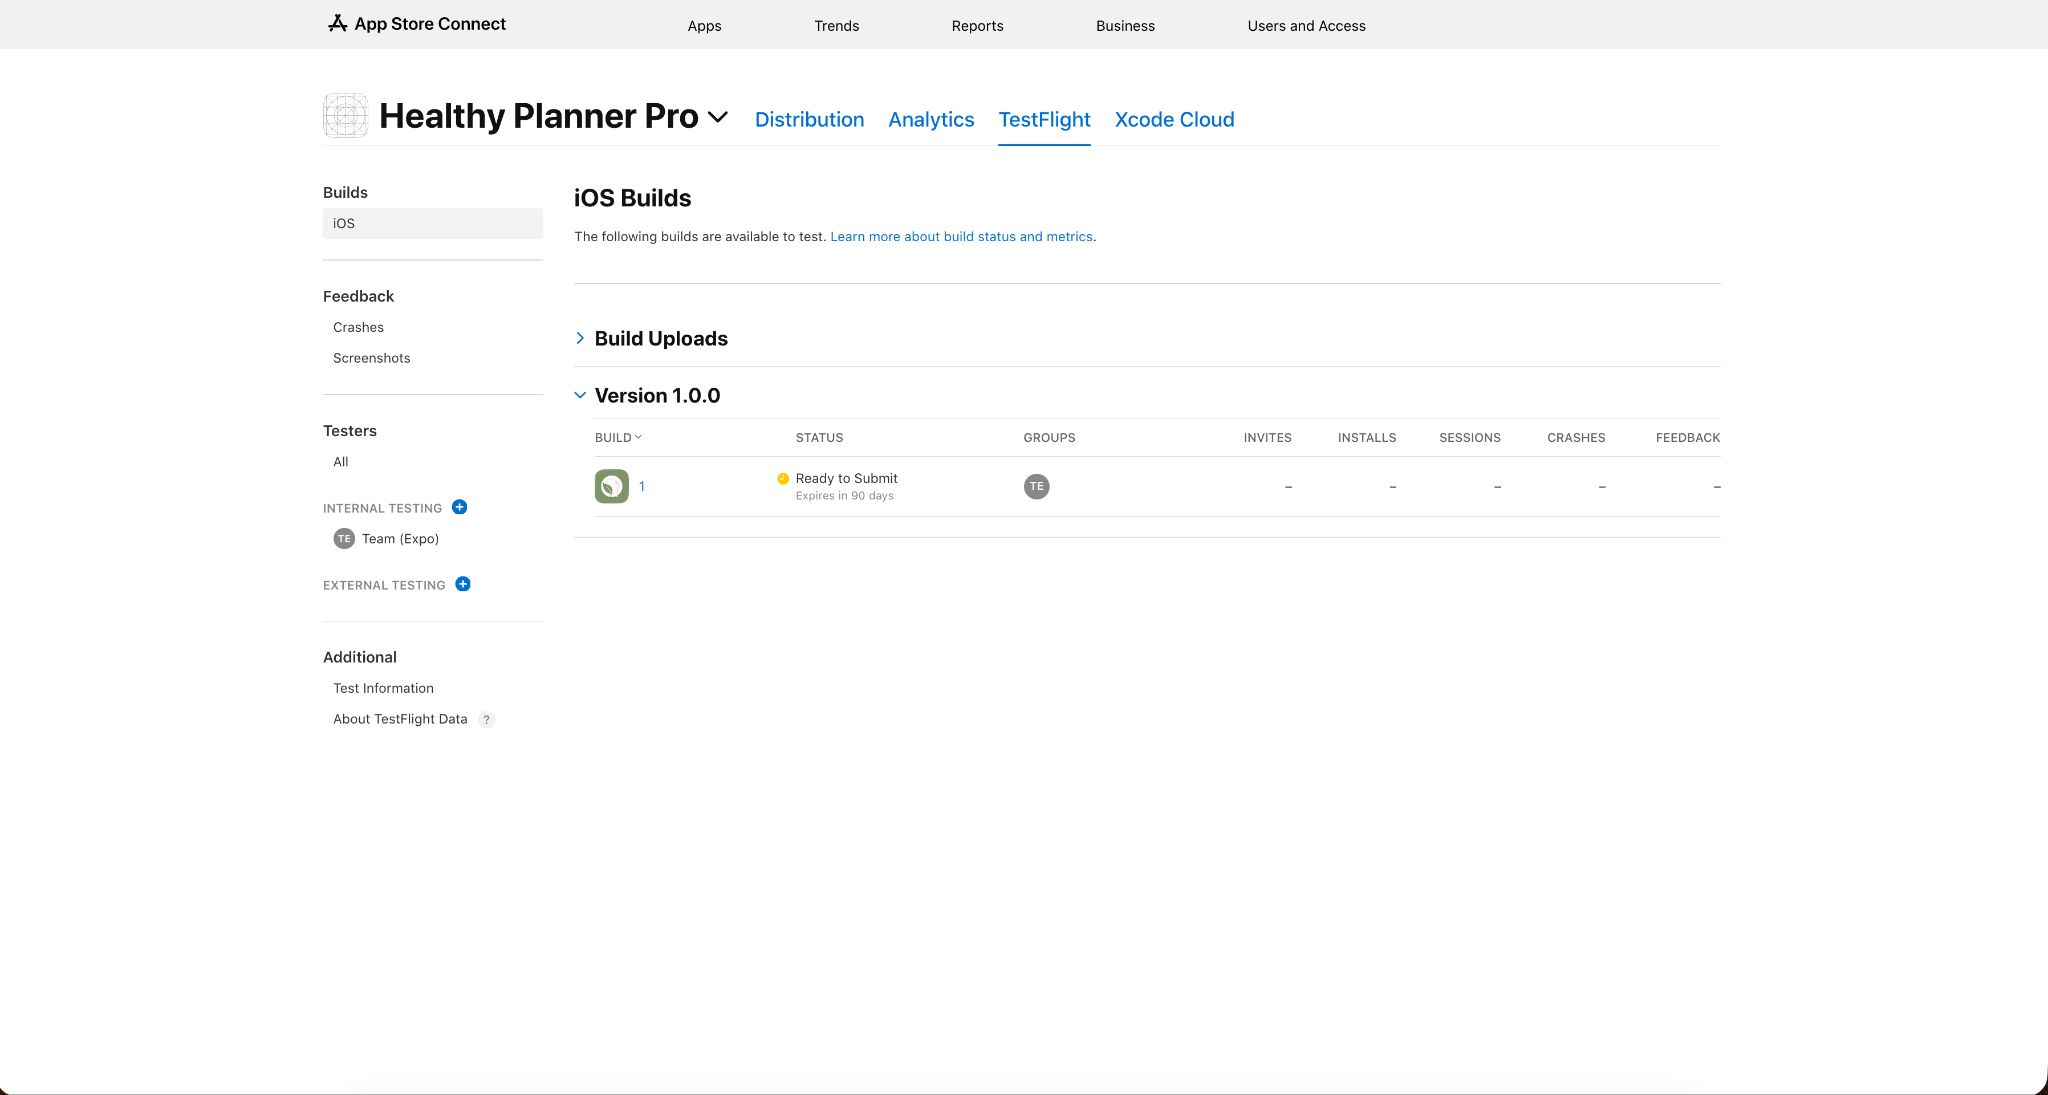Click the SESSIONS column header
Viewport: 2048px width, 1095px height.
(x=1469, y=438)
